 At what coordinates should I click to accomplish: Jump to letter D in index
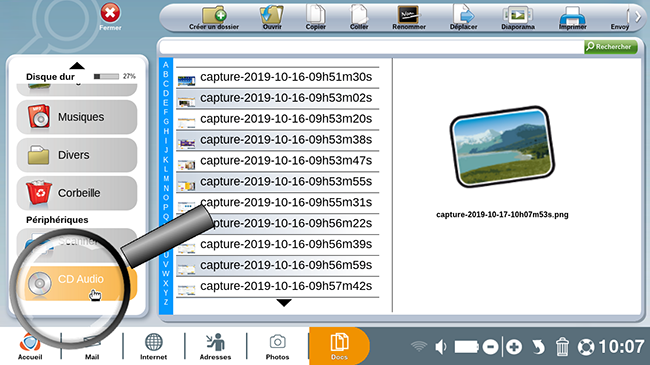(x=166, y=93)
